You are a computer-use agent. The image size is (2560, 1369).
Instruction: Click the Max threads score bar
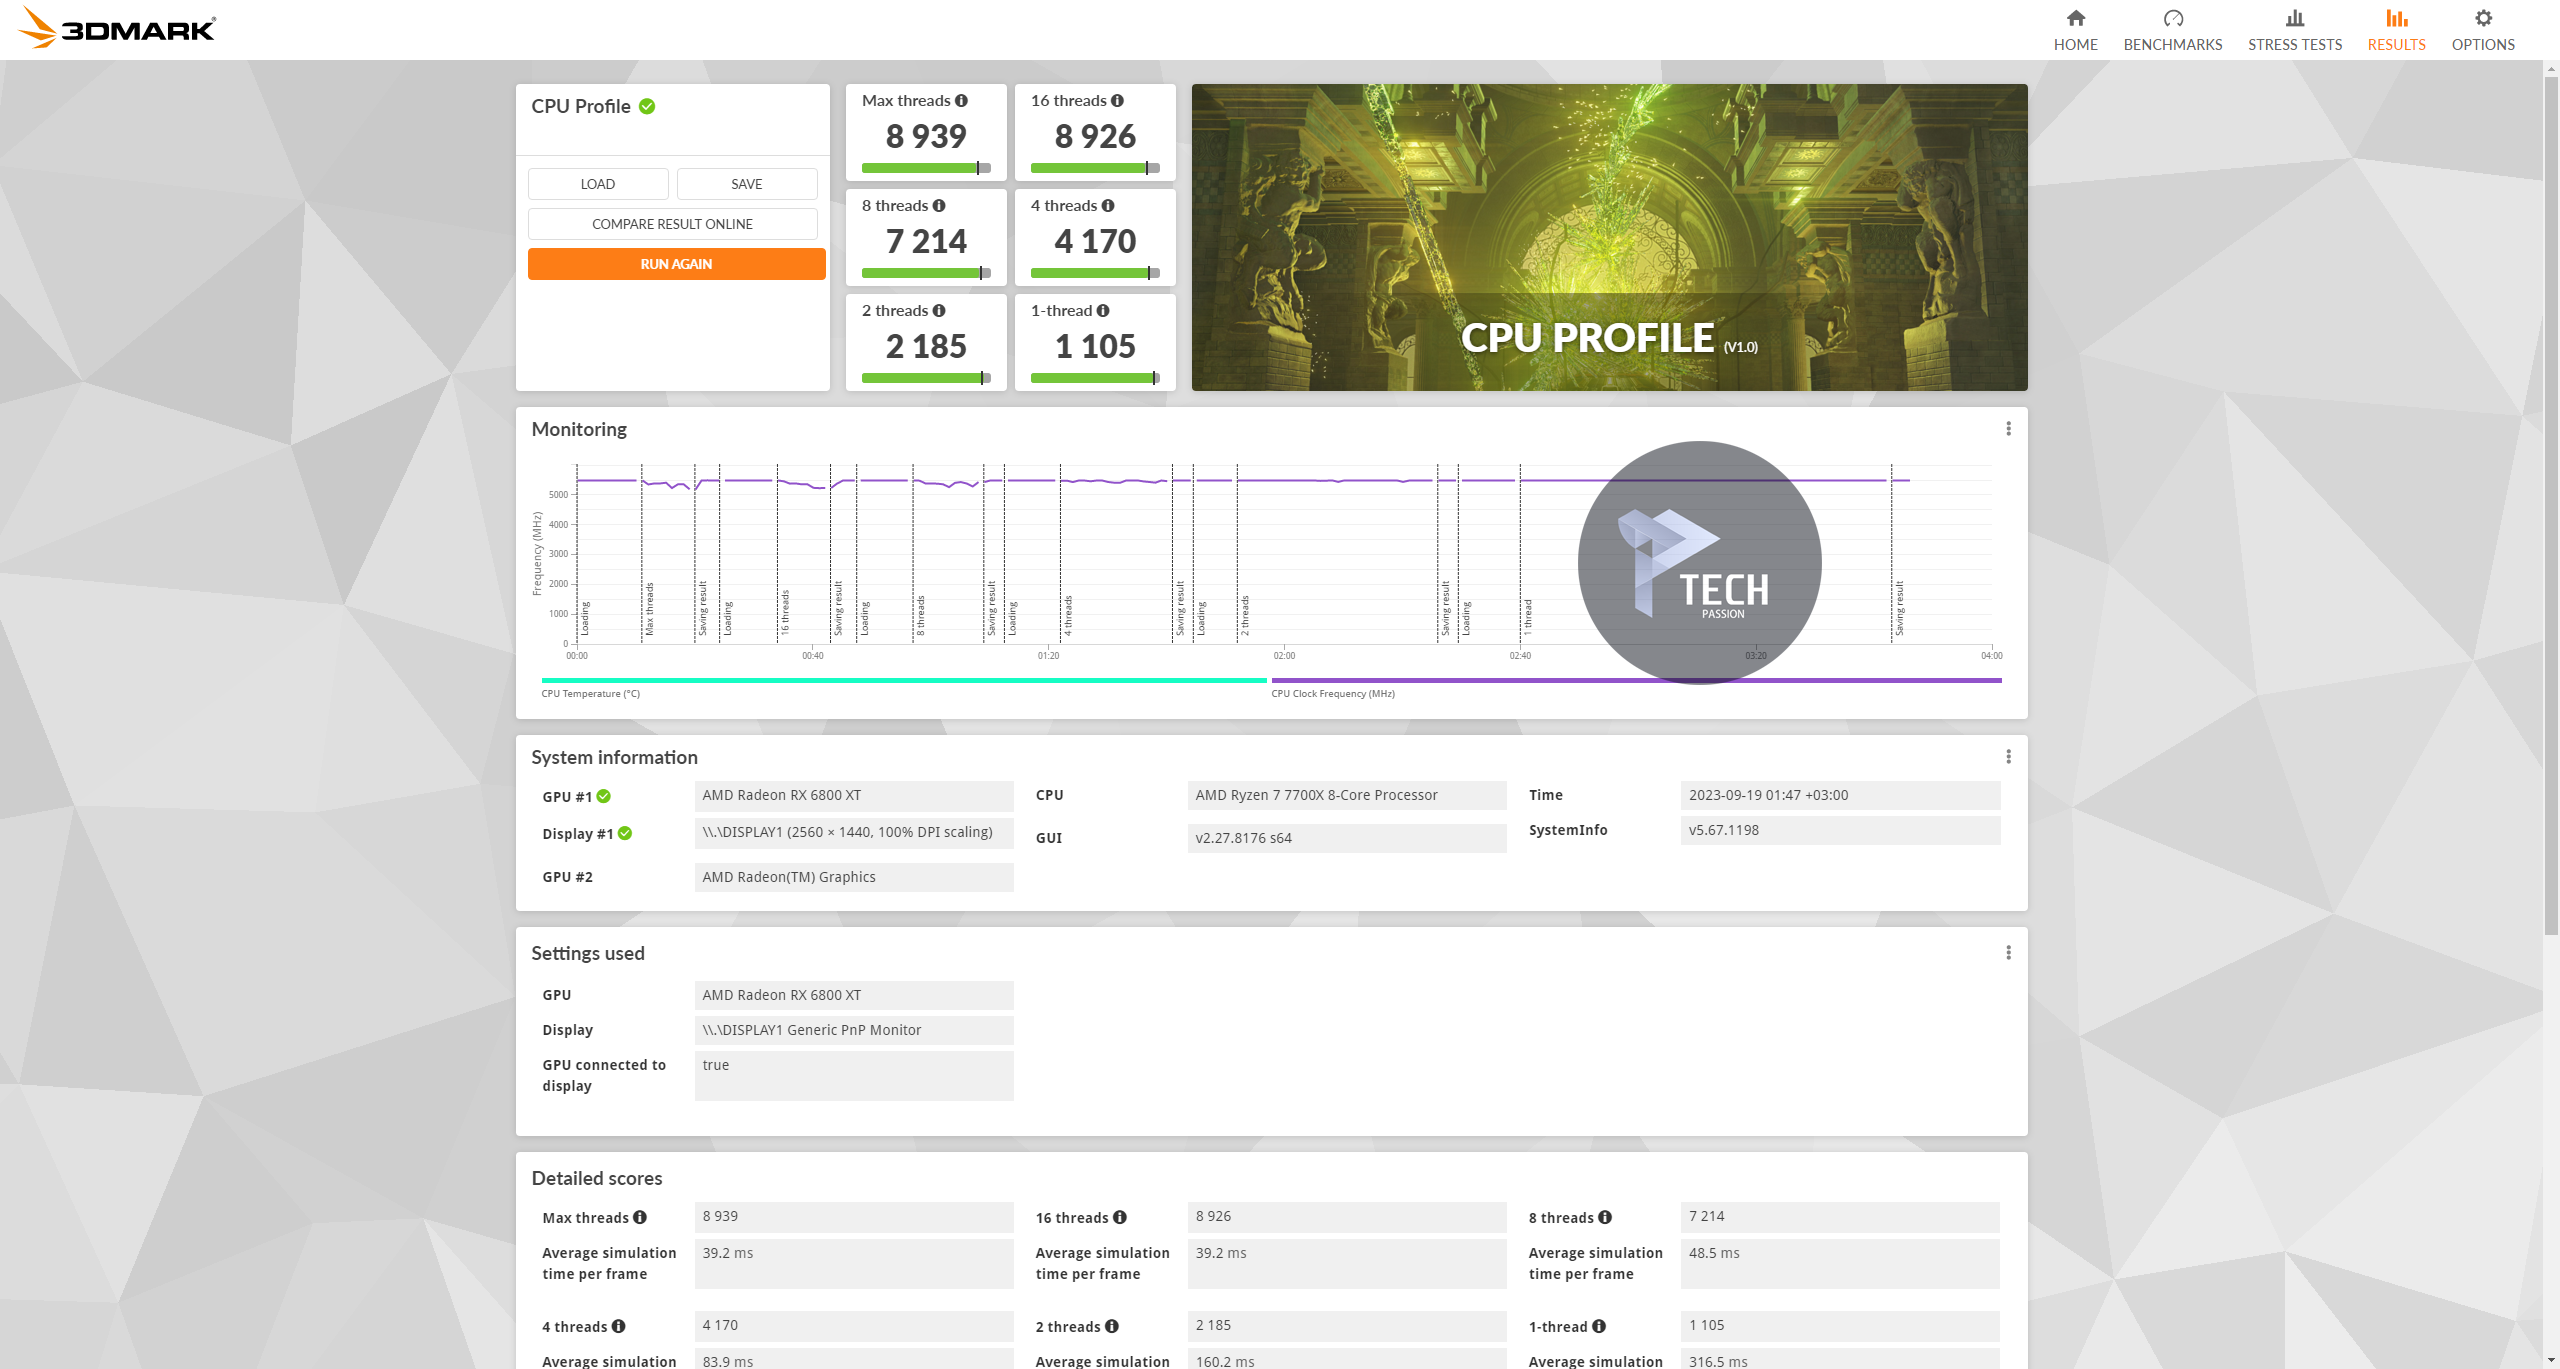click(925, 168)
